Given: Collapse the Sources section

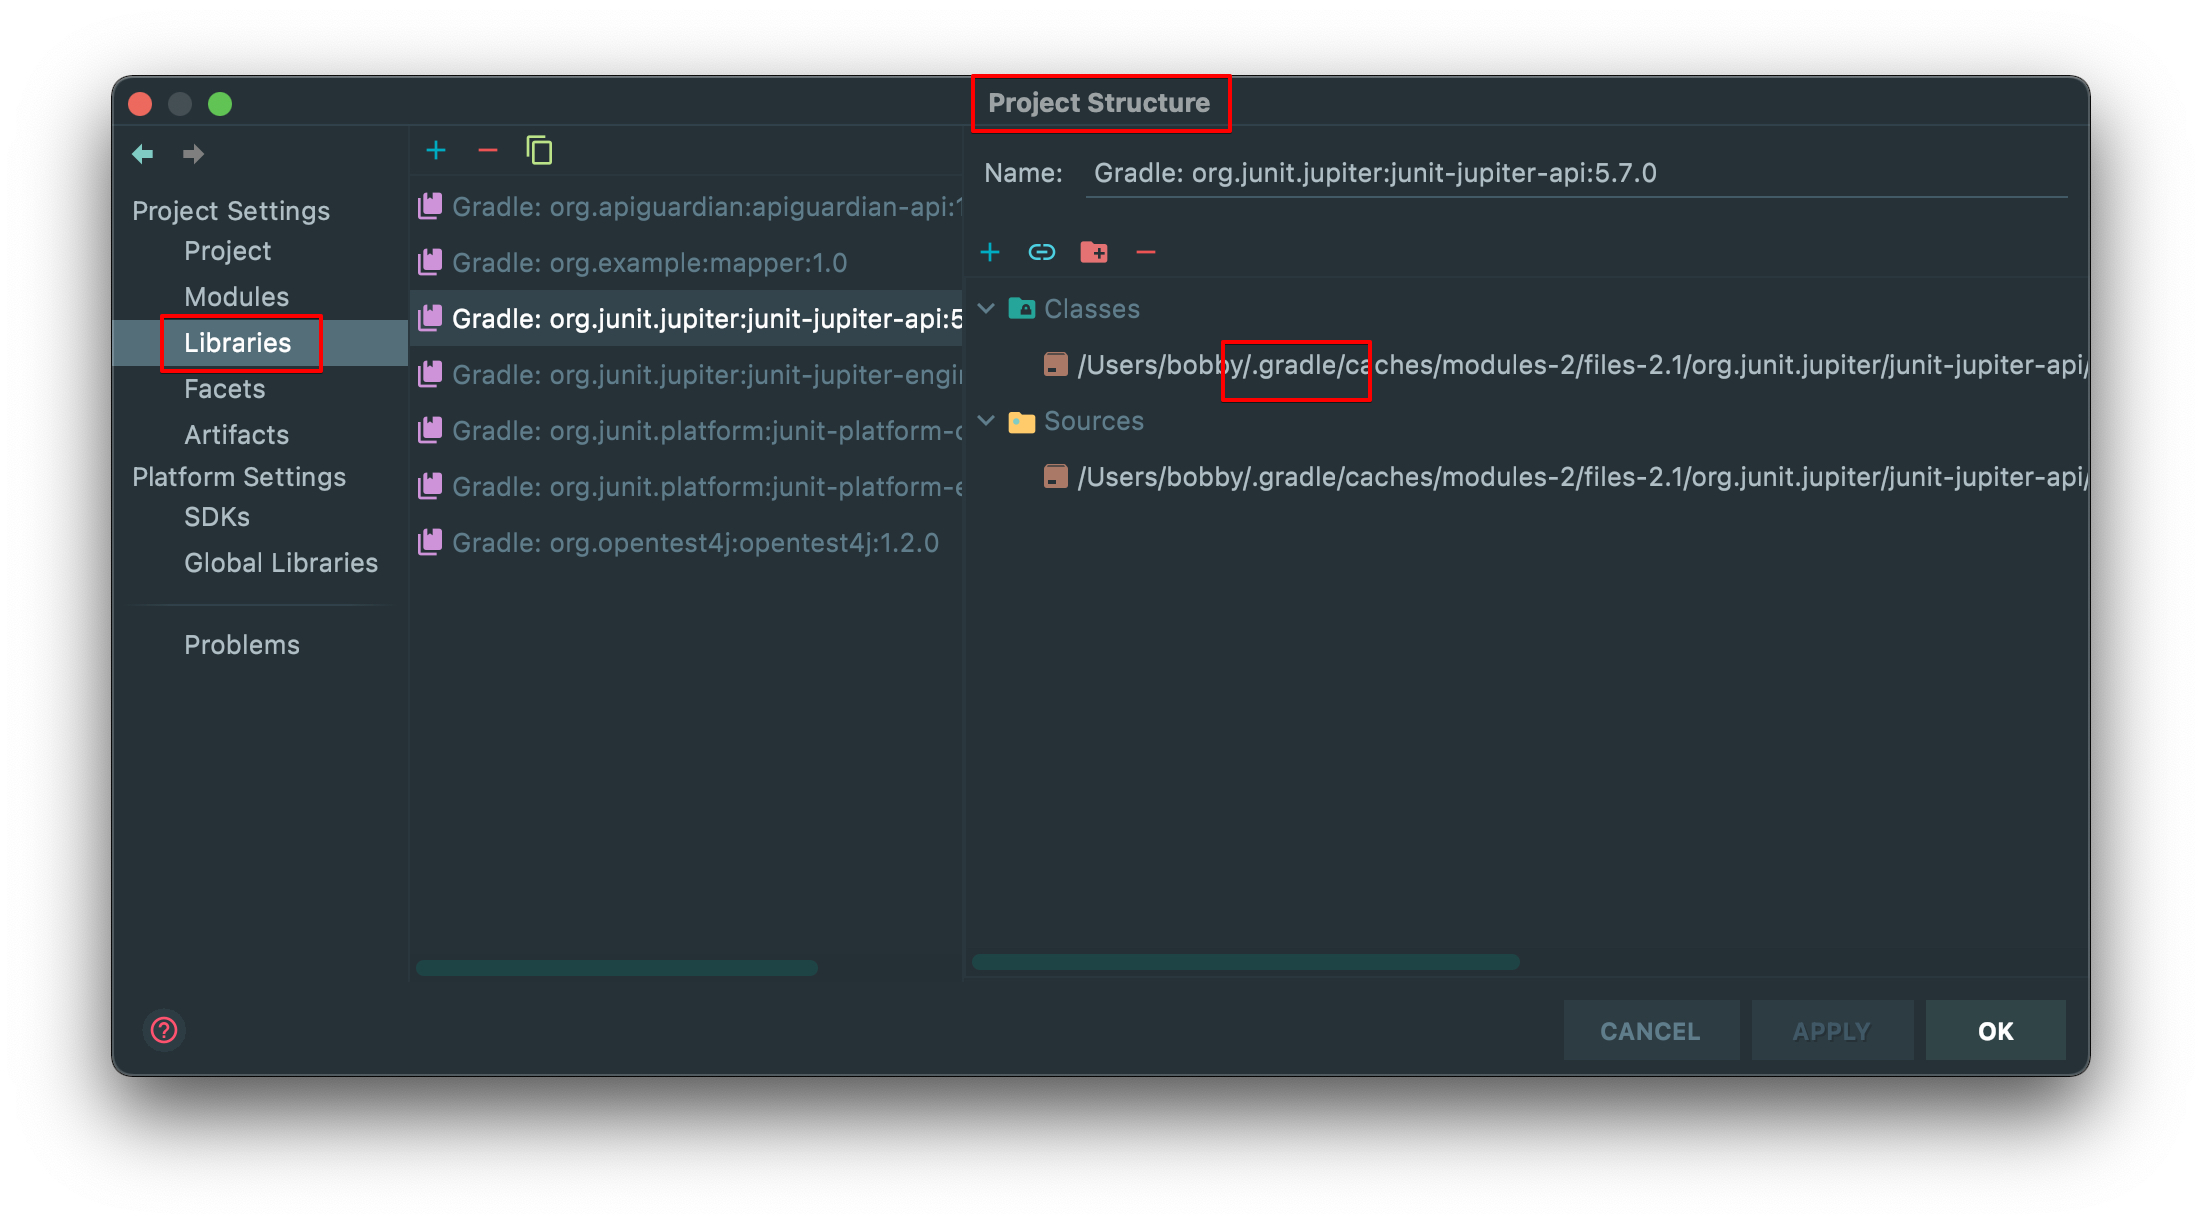Looking at the screenshot, I should pyautogui.click(x=986, y=421).
